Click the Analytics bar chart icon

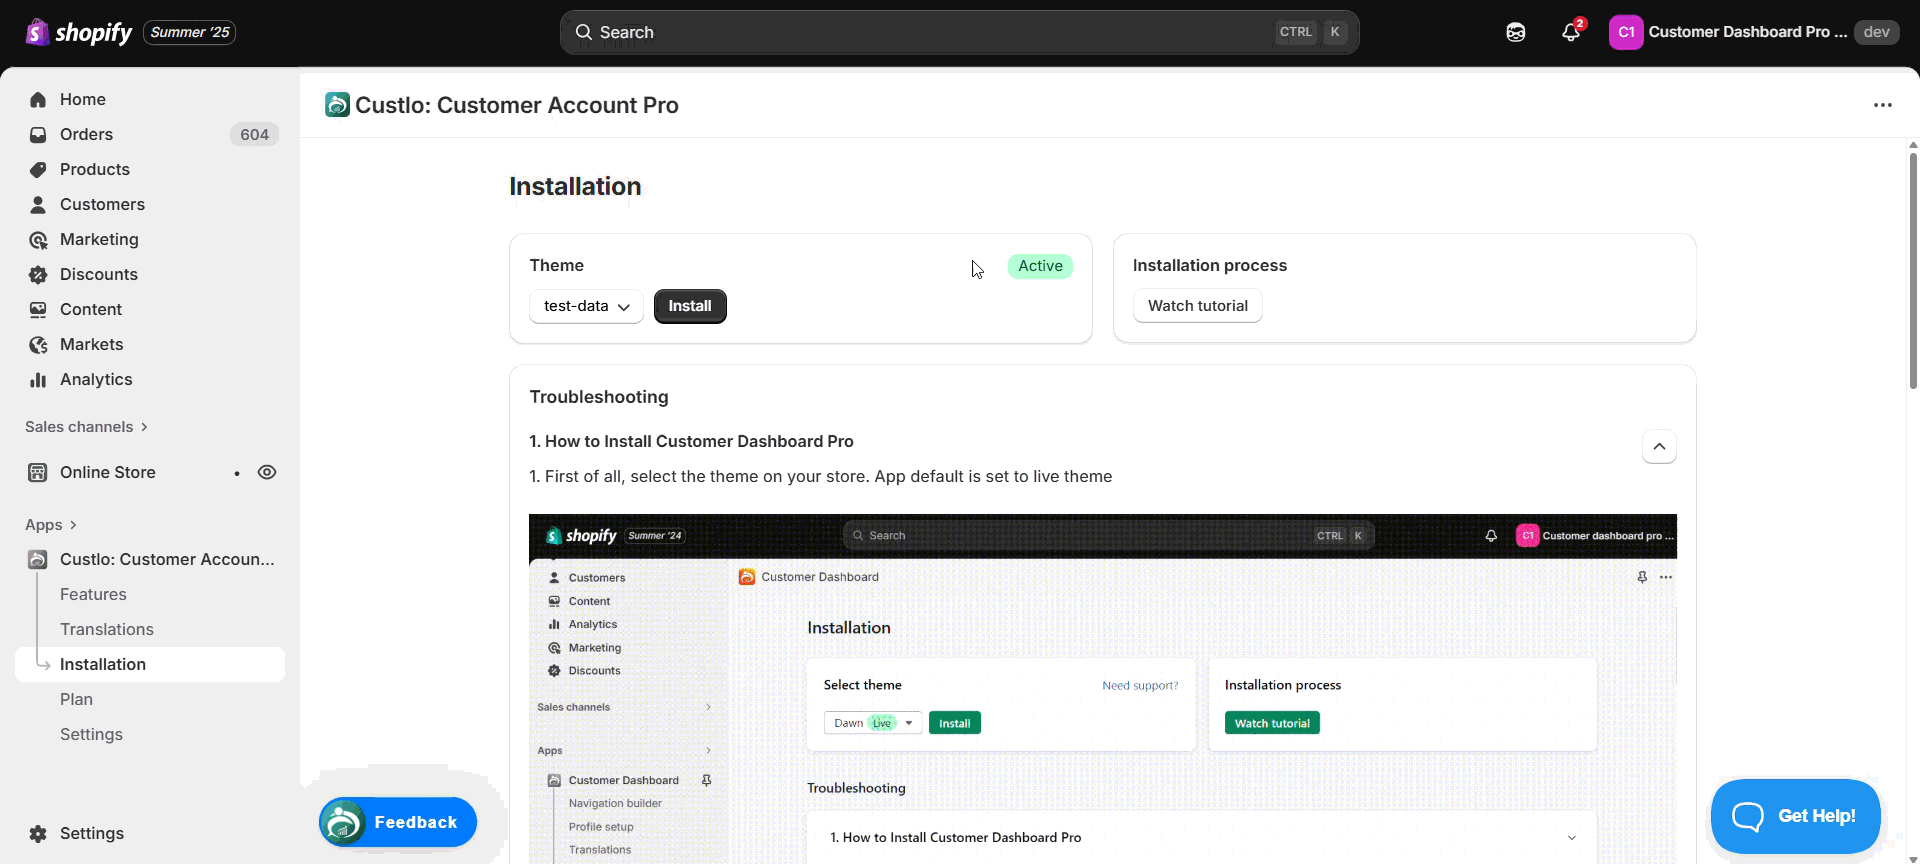click(x=38, y=379)
